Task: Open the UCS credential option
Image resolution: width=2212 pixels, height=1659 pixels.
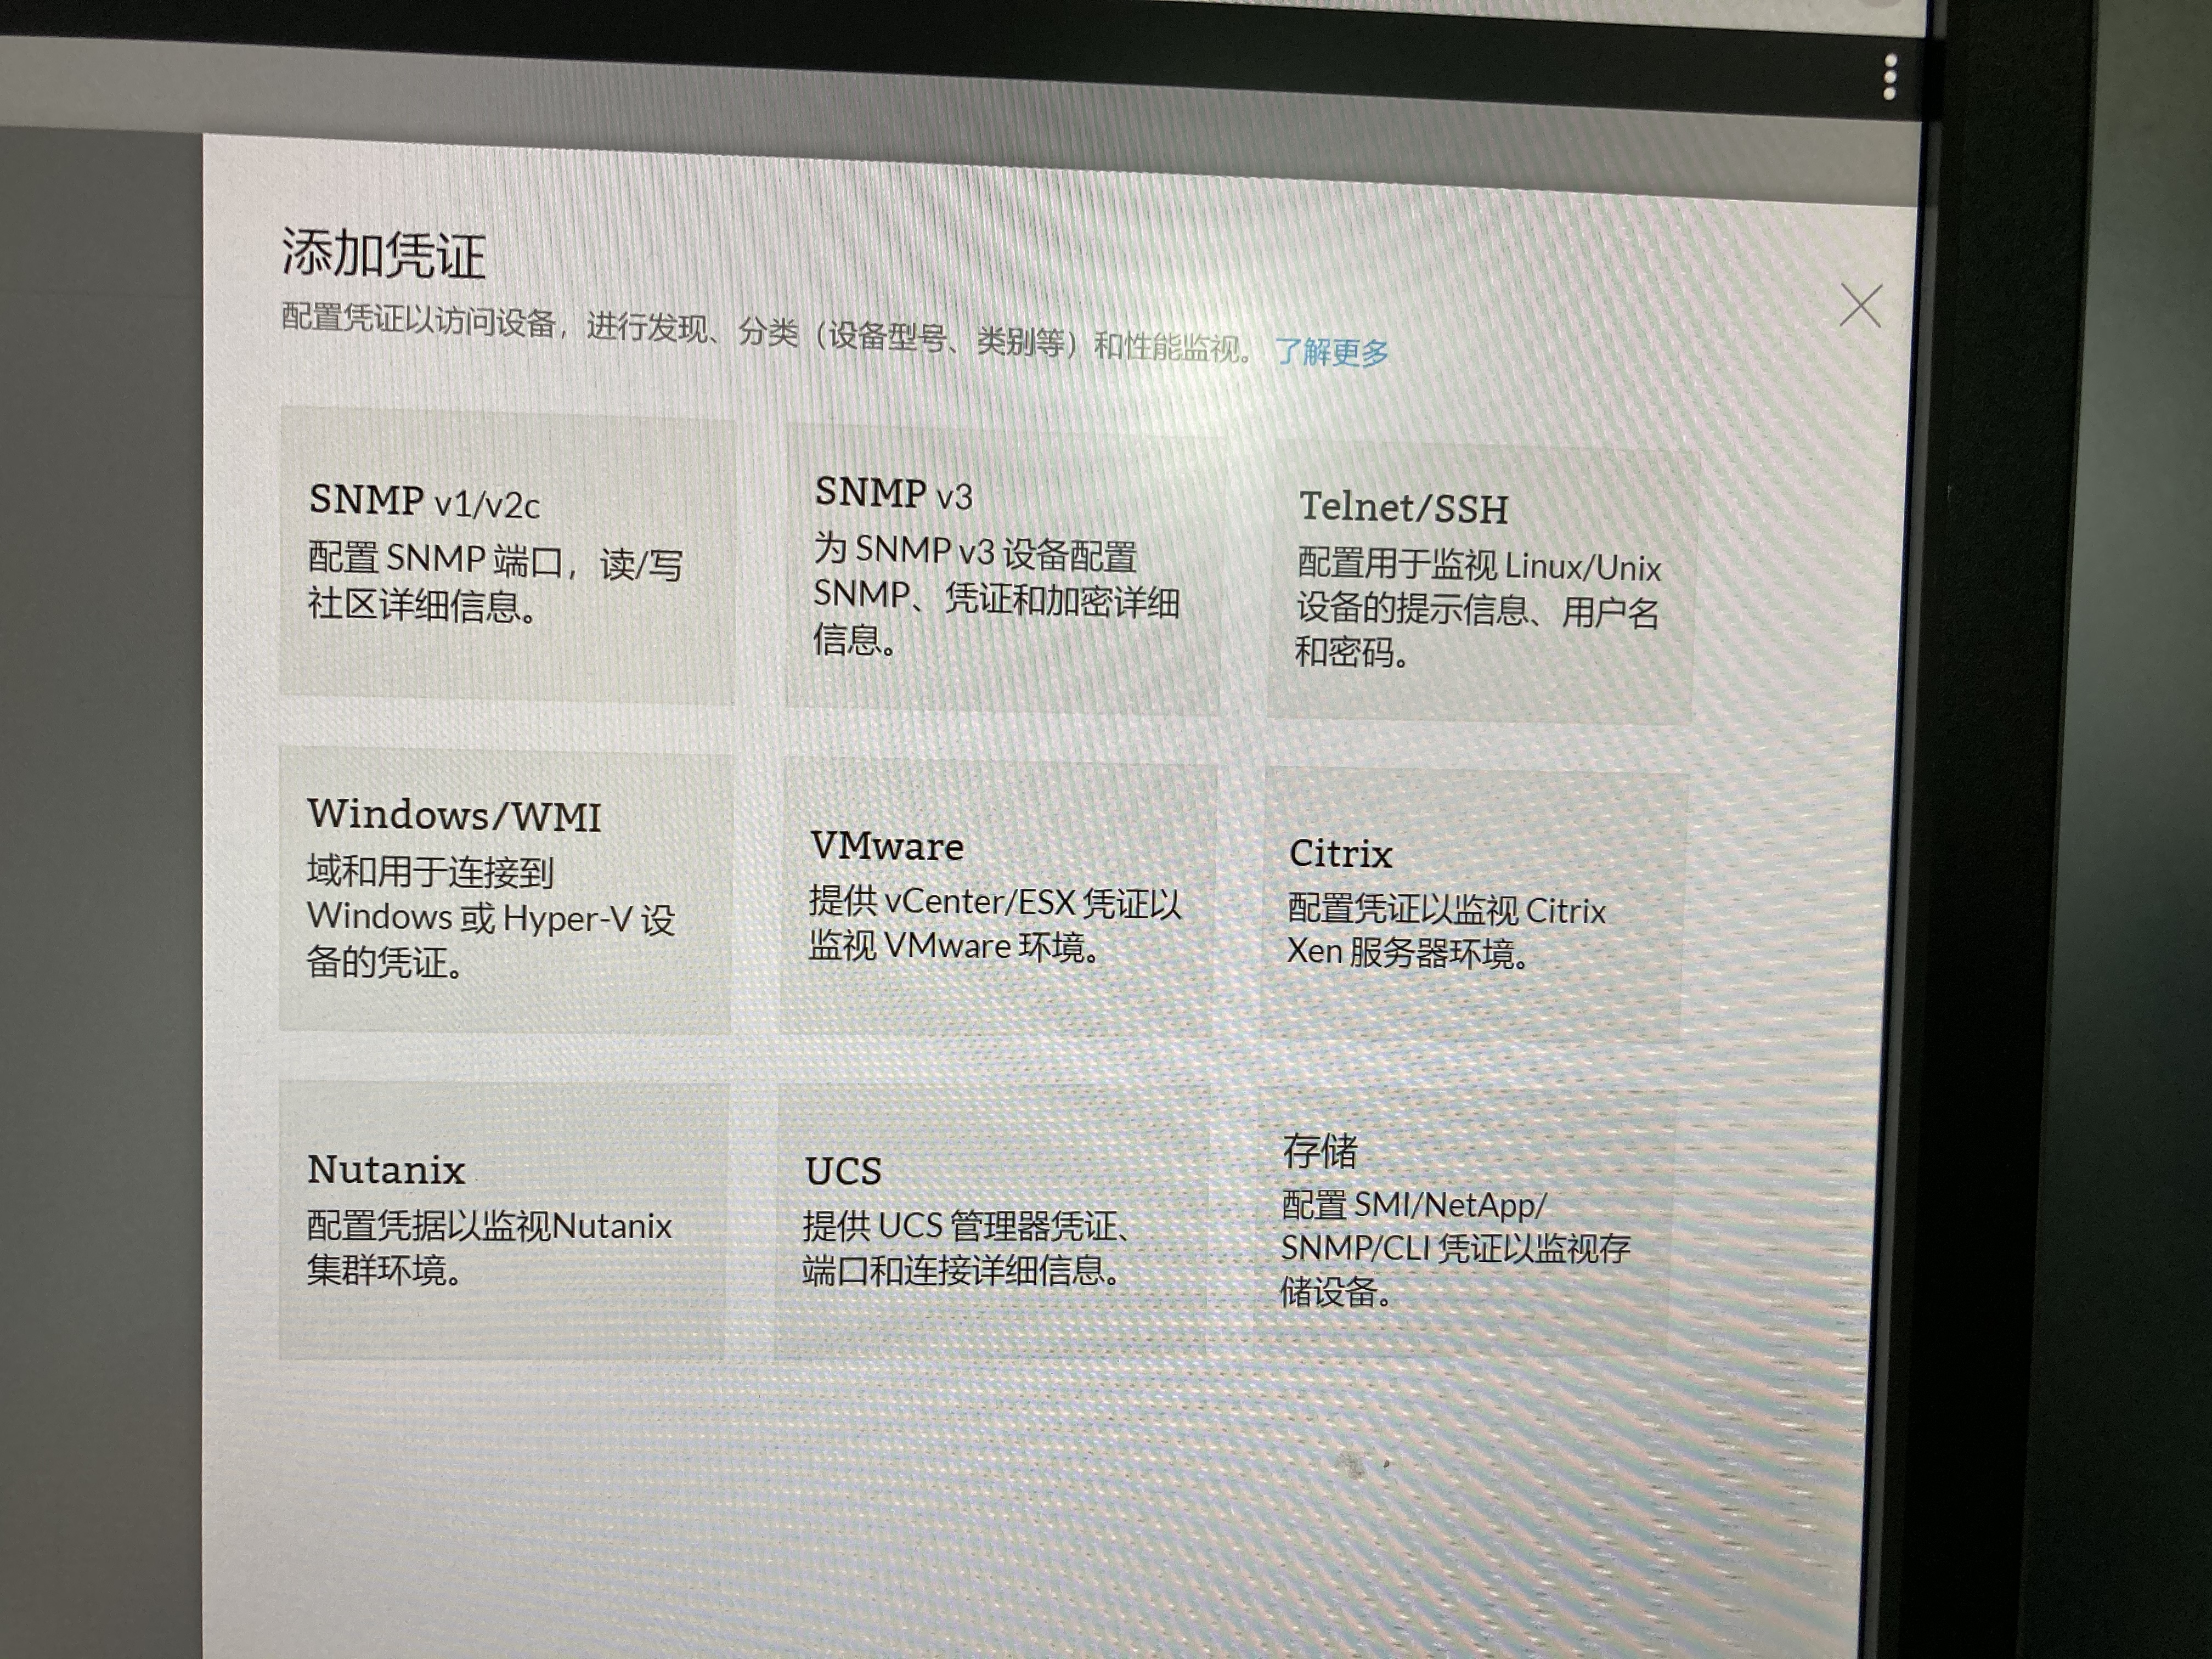Action: tap(843, 1171)
